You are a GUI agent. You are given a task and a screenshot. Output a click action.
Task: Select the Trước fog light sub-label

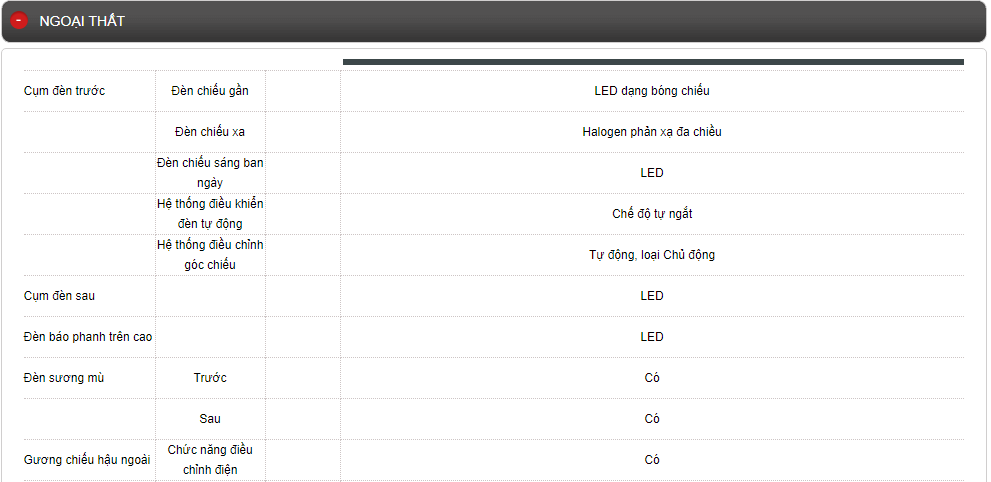[x=210, y=378]
